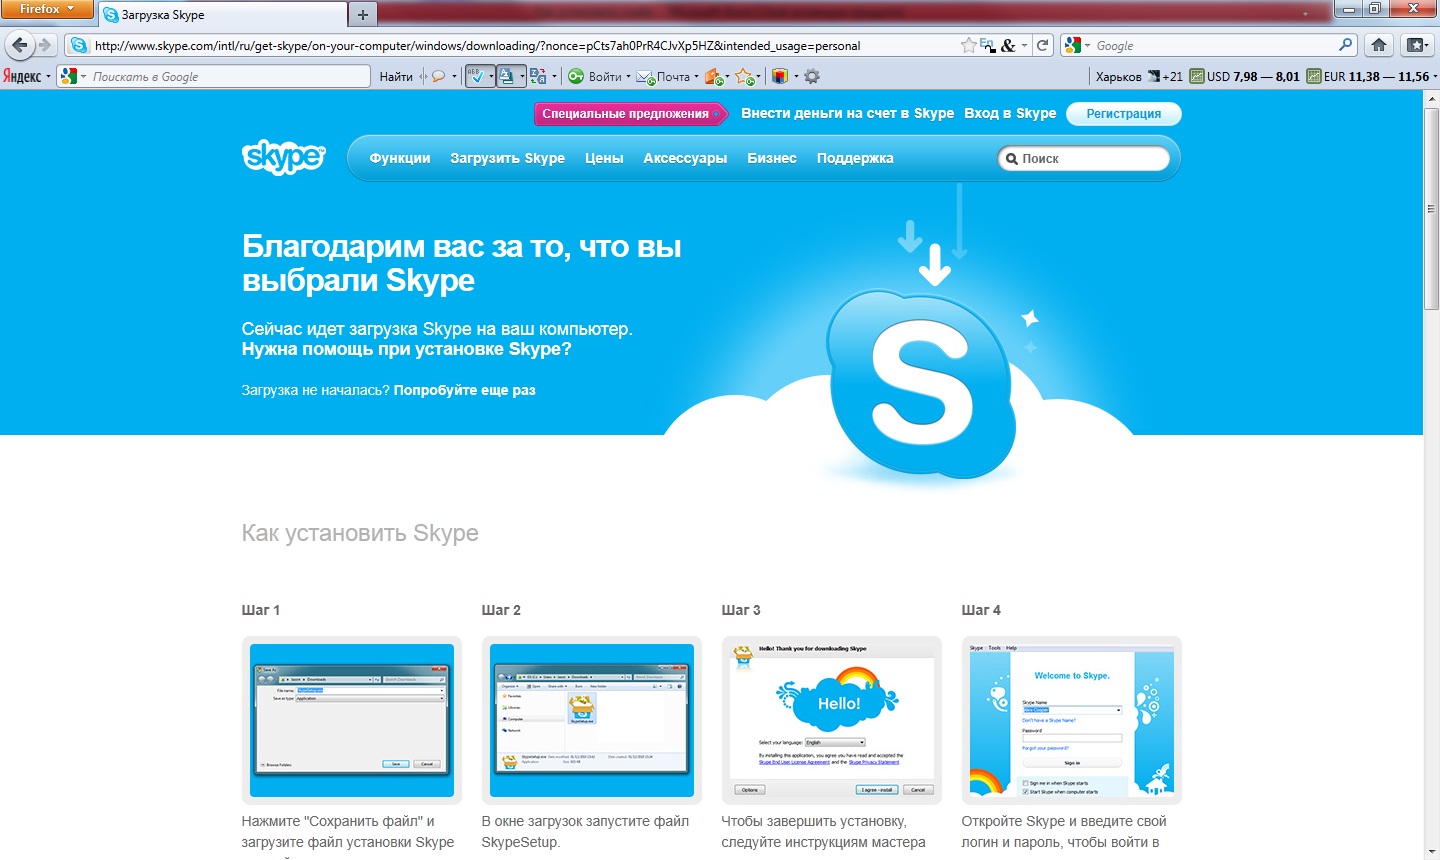
Task: Click the Харьков city label
Action: (1118, 77)
